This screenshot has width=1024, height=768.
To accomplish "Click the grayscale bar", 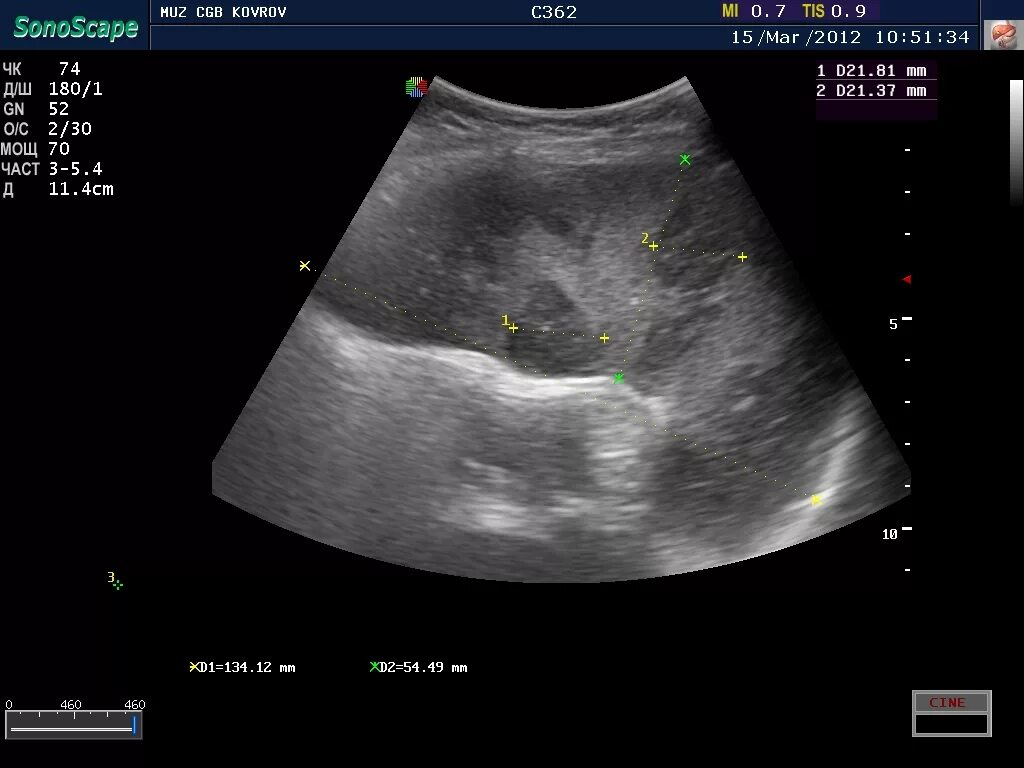I will point(1016,142).
